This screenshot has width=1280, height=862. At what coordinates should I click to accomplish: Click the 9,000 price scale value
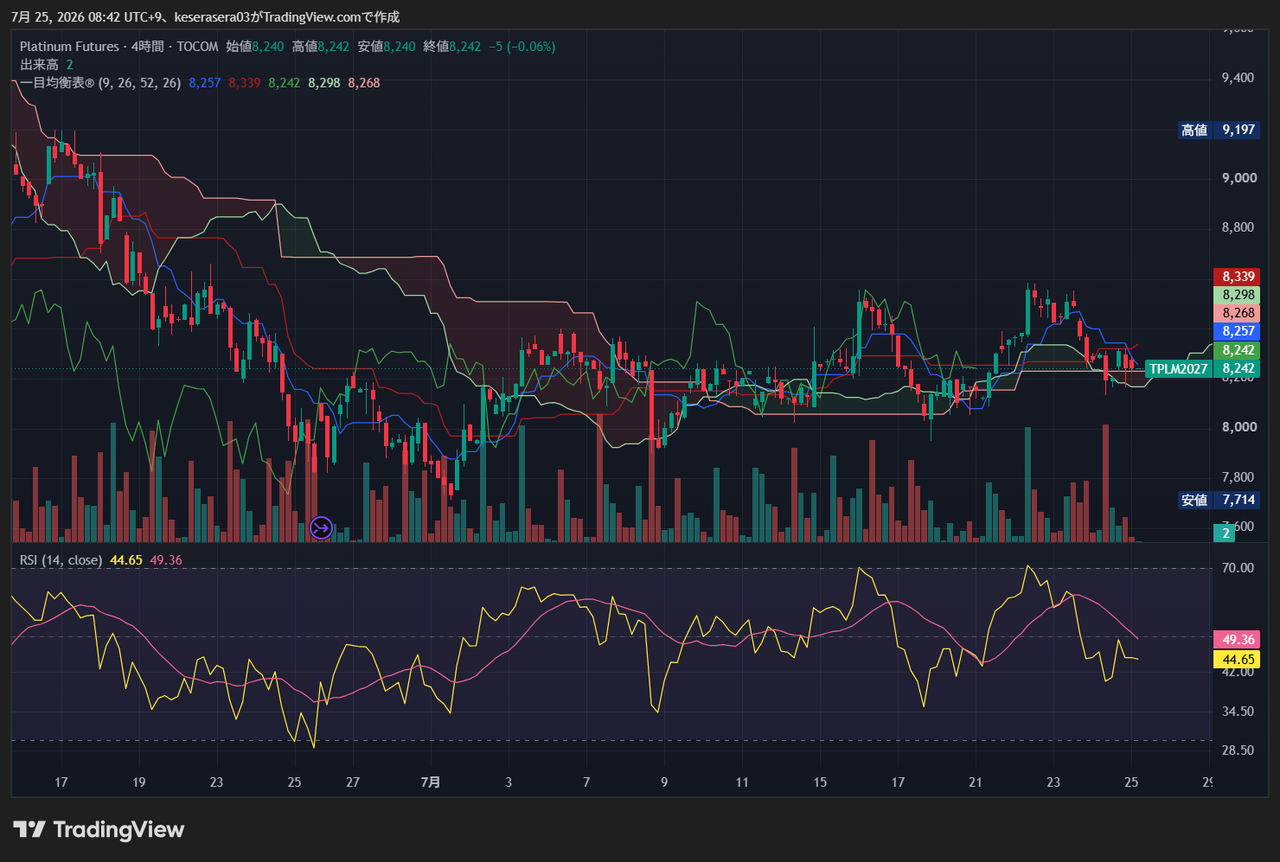coord(1238,178)
